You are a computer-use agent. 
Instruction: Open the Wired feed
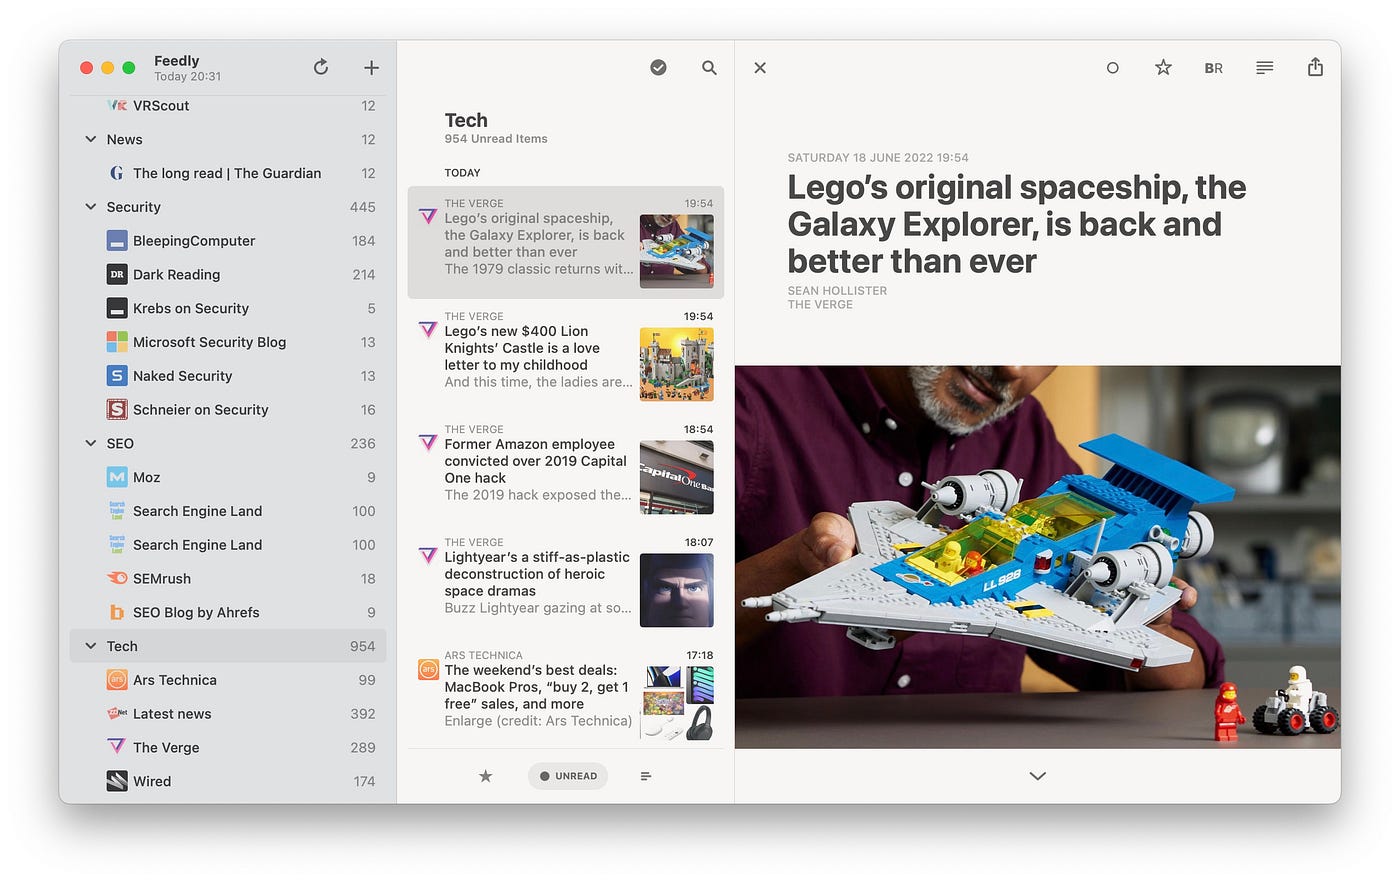[228, 781]
